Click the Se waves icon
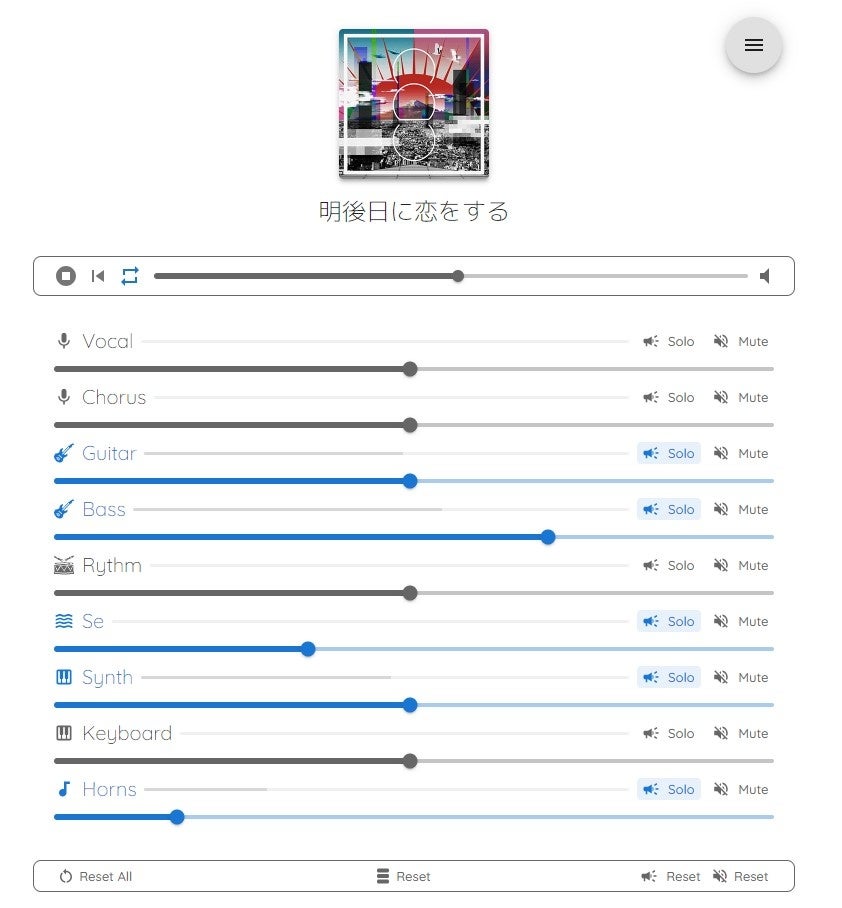842x908 pixels. click(x=64, y=621)
